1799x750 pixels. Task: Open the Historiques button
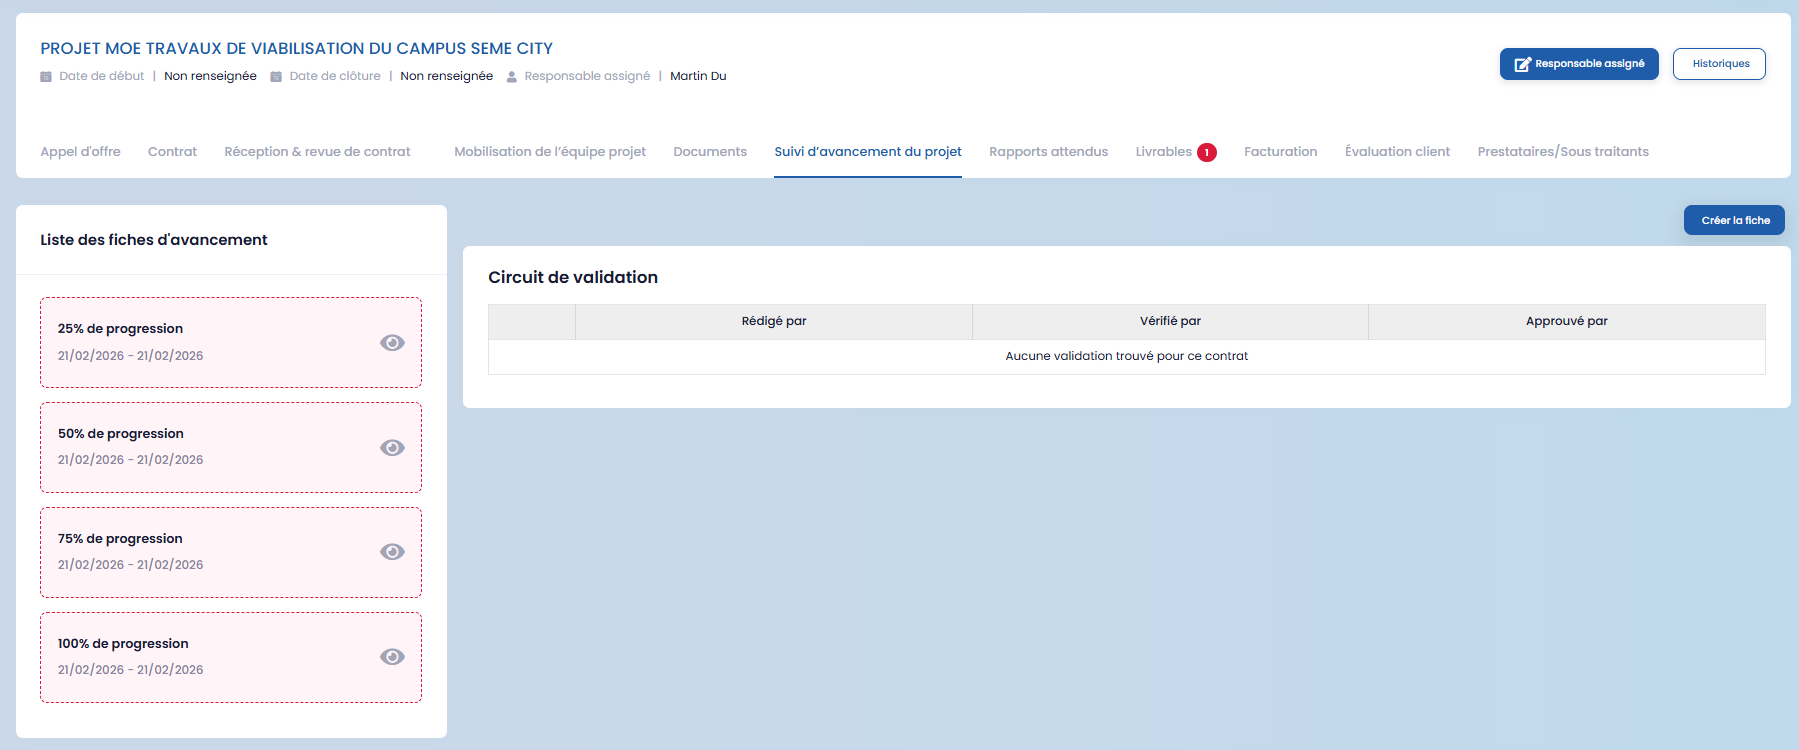pyautogui.click(x=1719, y=64)
